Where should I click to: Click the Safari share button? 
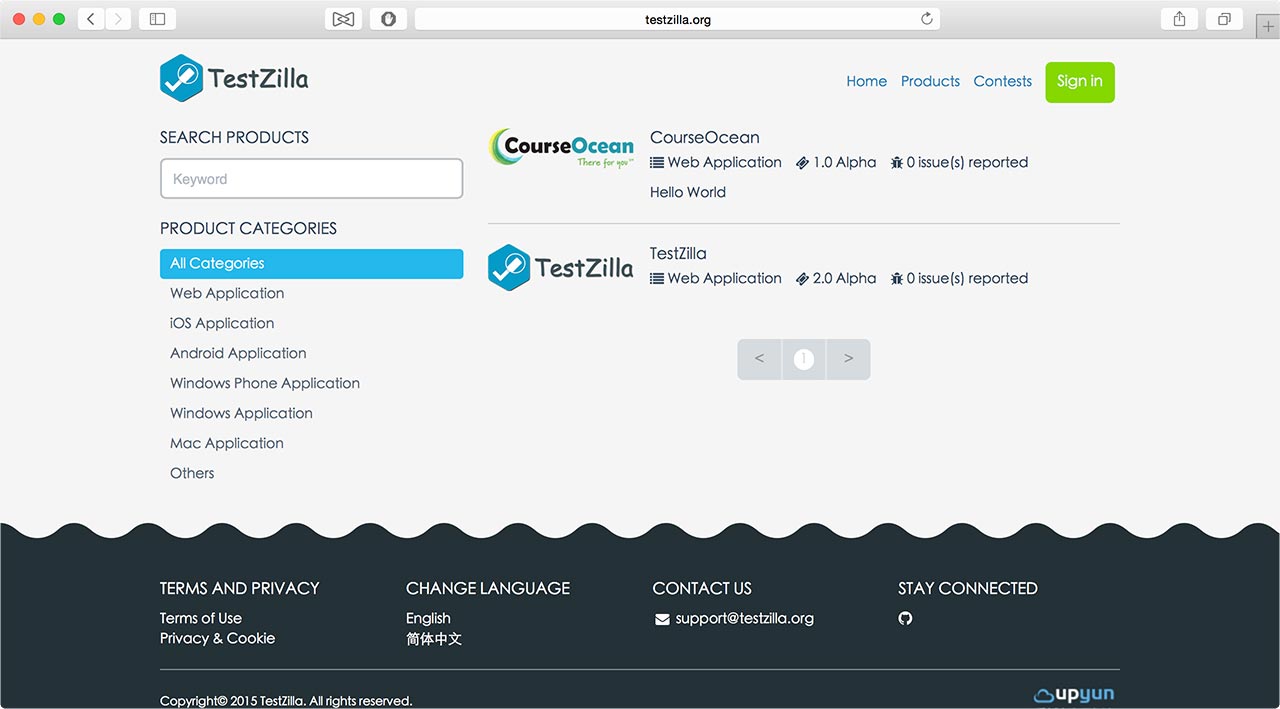(x=1180, y=19)
